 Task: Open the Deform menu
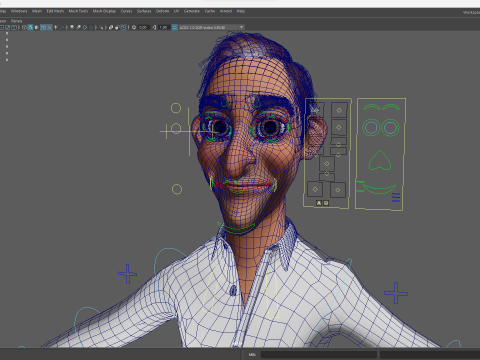coord(162,11)
